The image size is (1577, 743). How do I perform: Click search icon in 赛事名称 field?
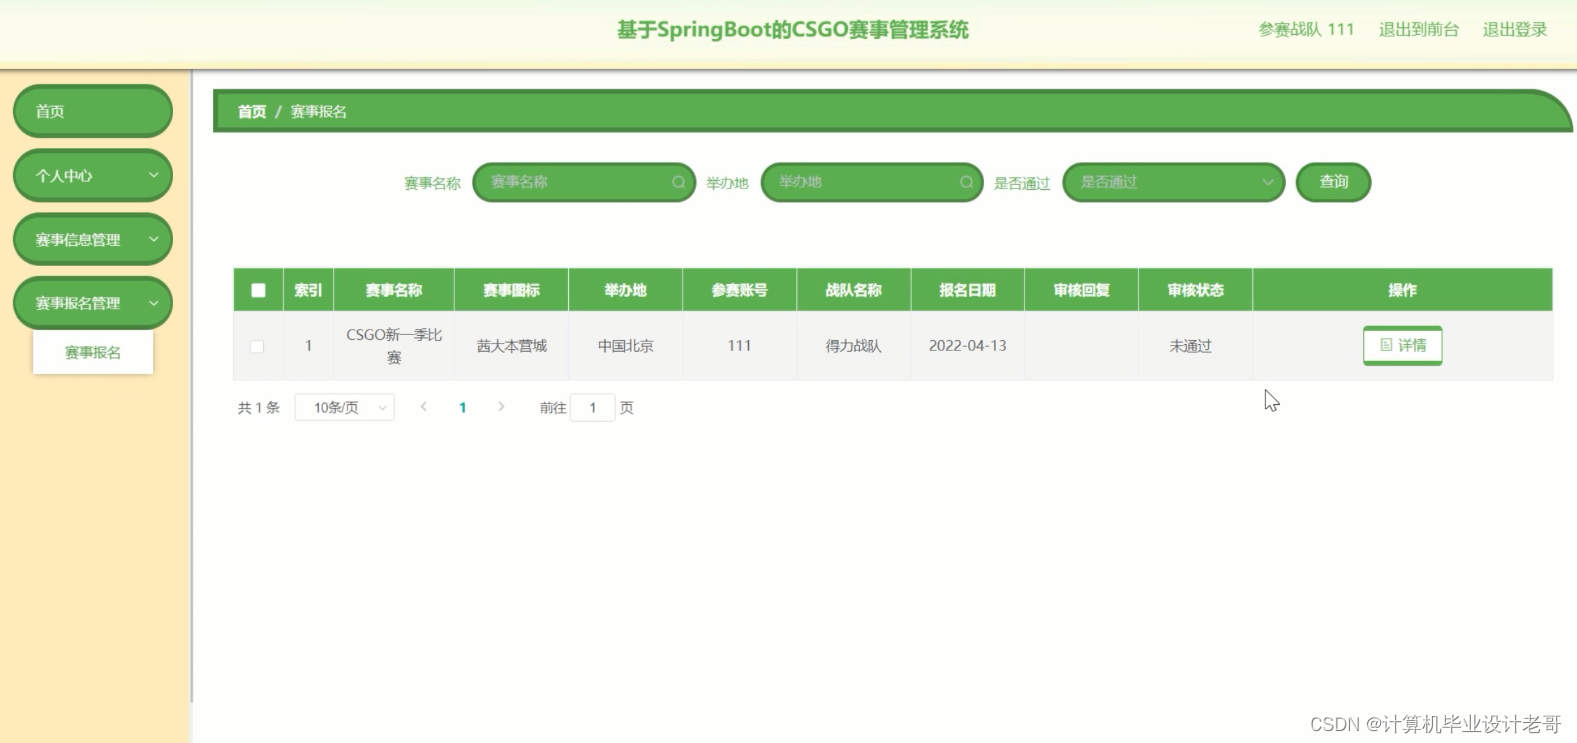coord(678,182)
